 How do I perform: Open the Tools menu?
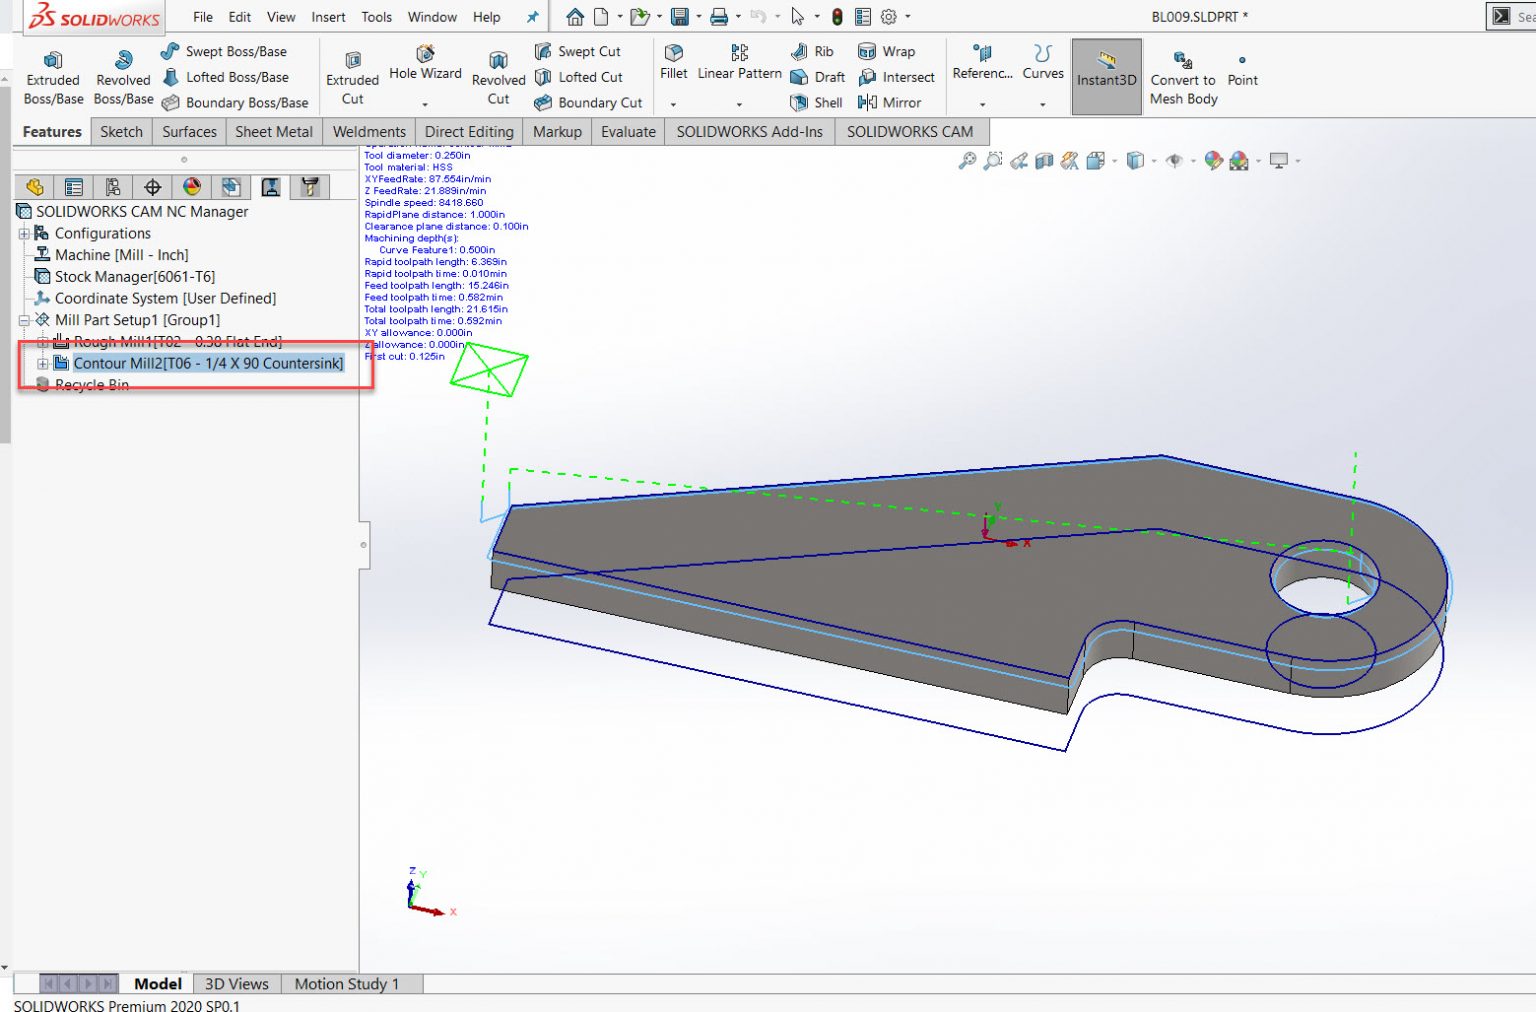tap(376, 17)
